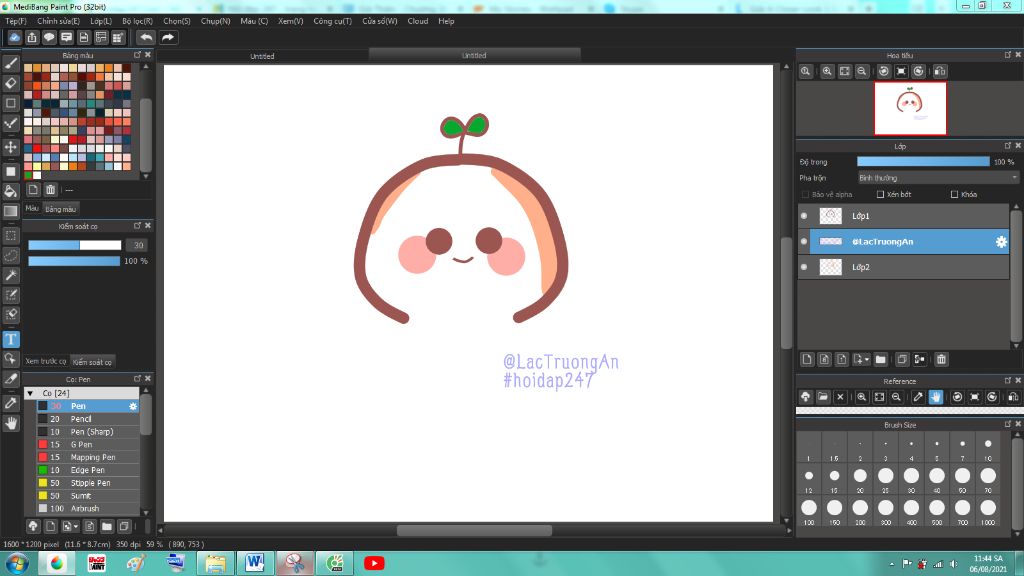
Task: Open Pen brush settings gear
Action: pos(133,406)
